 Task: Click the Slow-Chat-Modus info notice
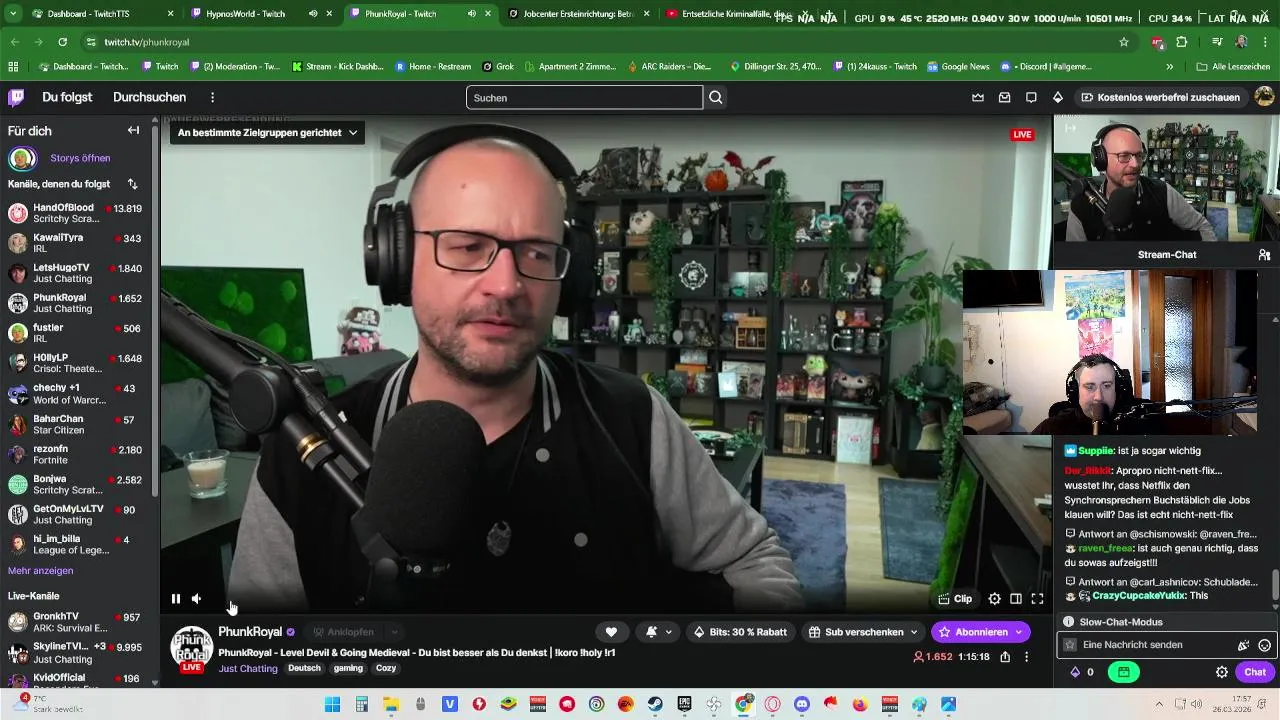pyautogui.click(x=1165, y=622)
